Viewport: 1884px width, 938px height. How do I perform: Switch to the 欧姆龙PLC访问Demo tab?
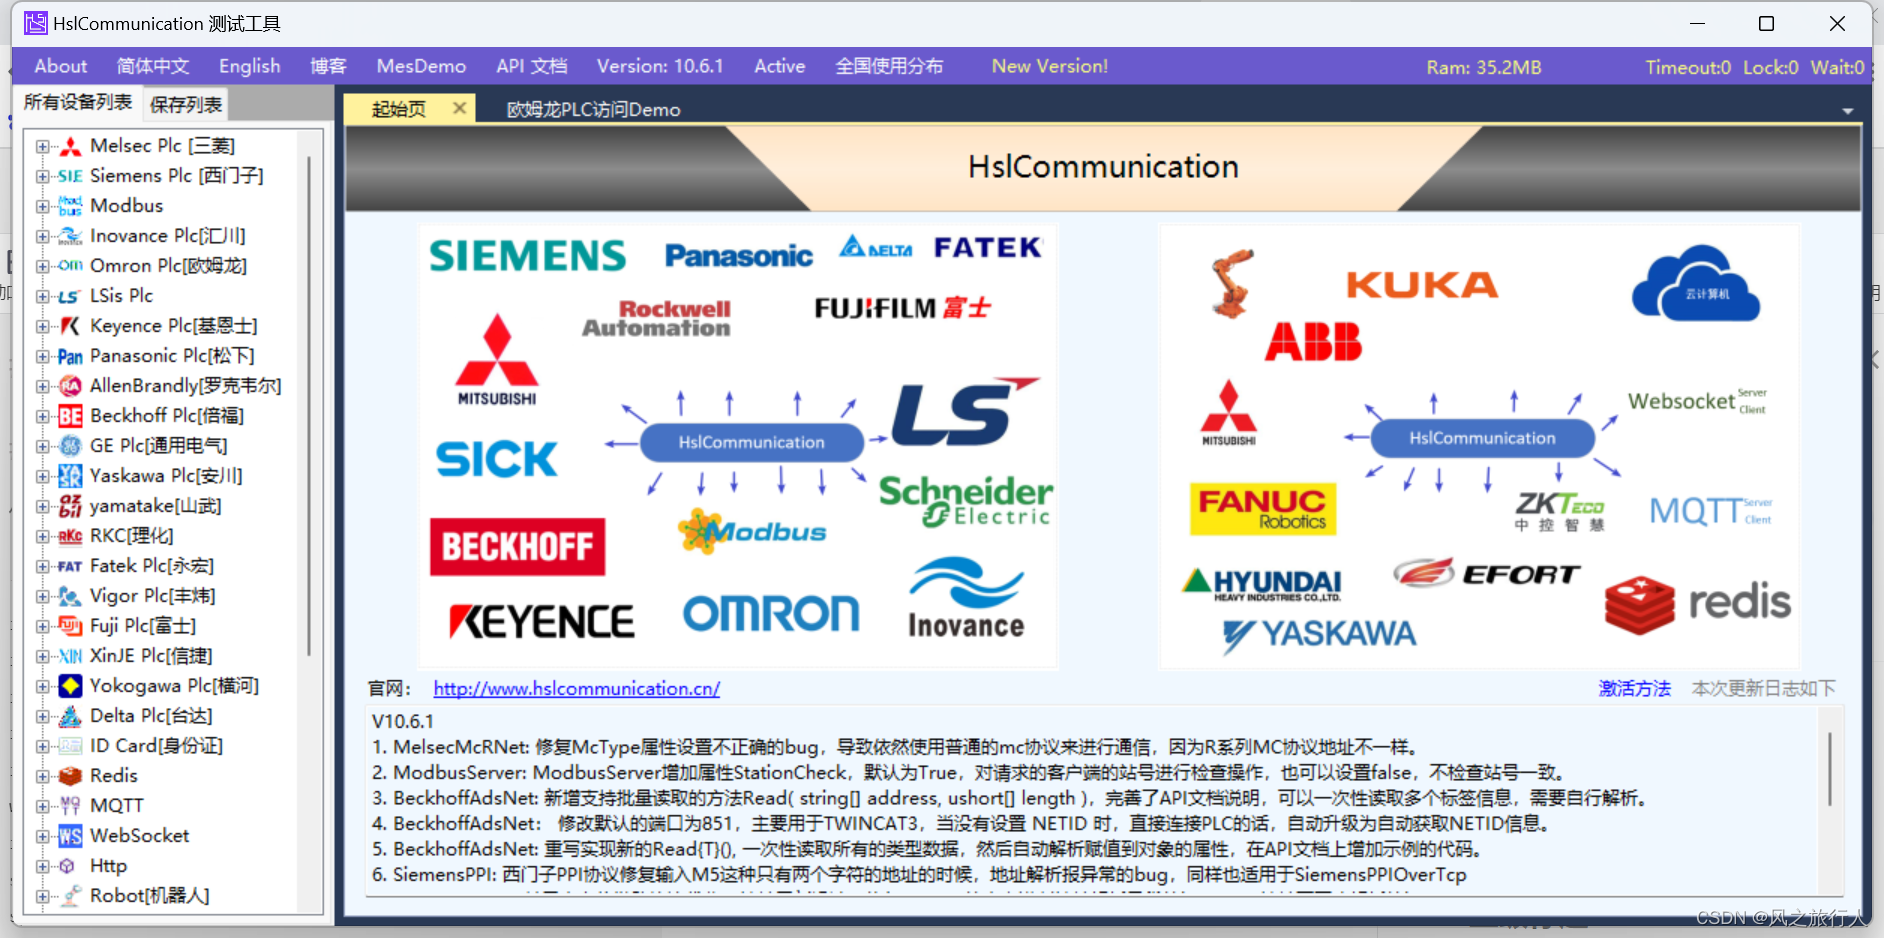click(x=593, y=110)
